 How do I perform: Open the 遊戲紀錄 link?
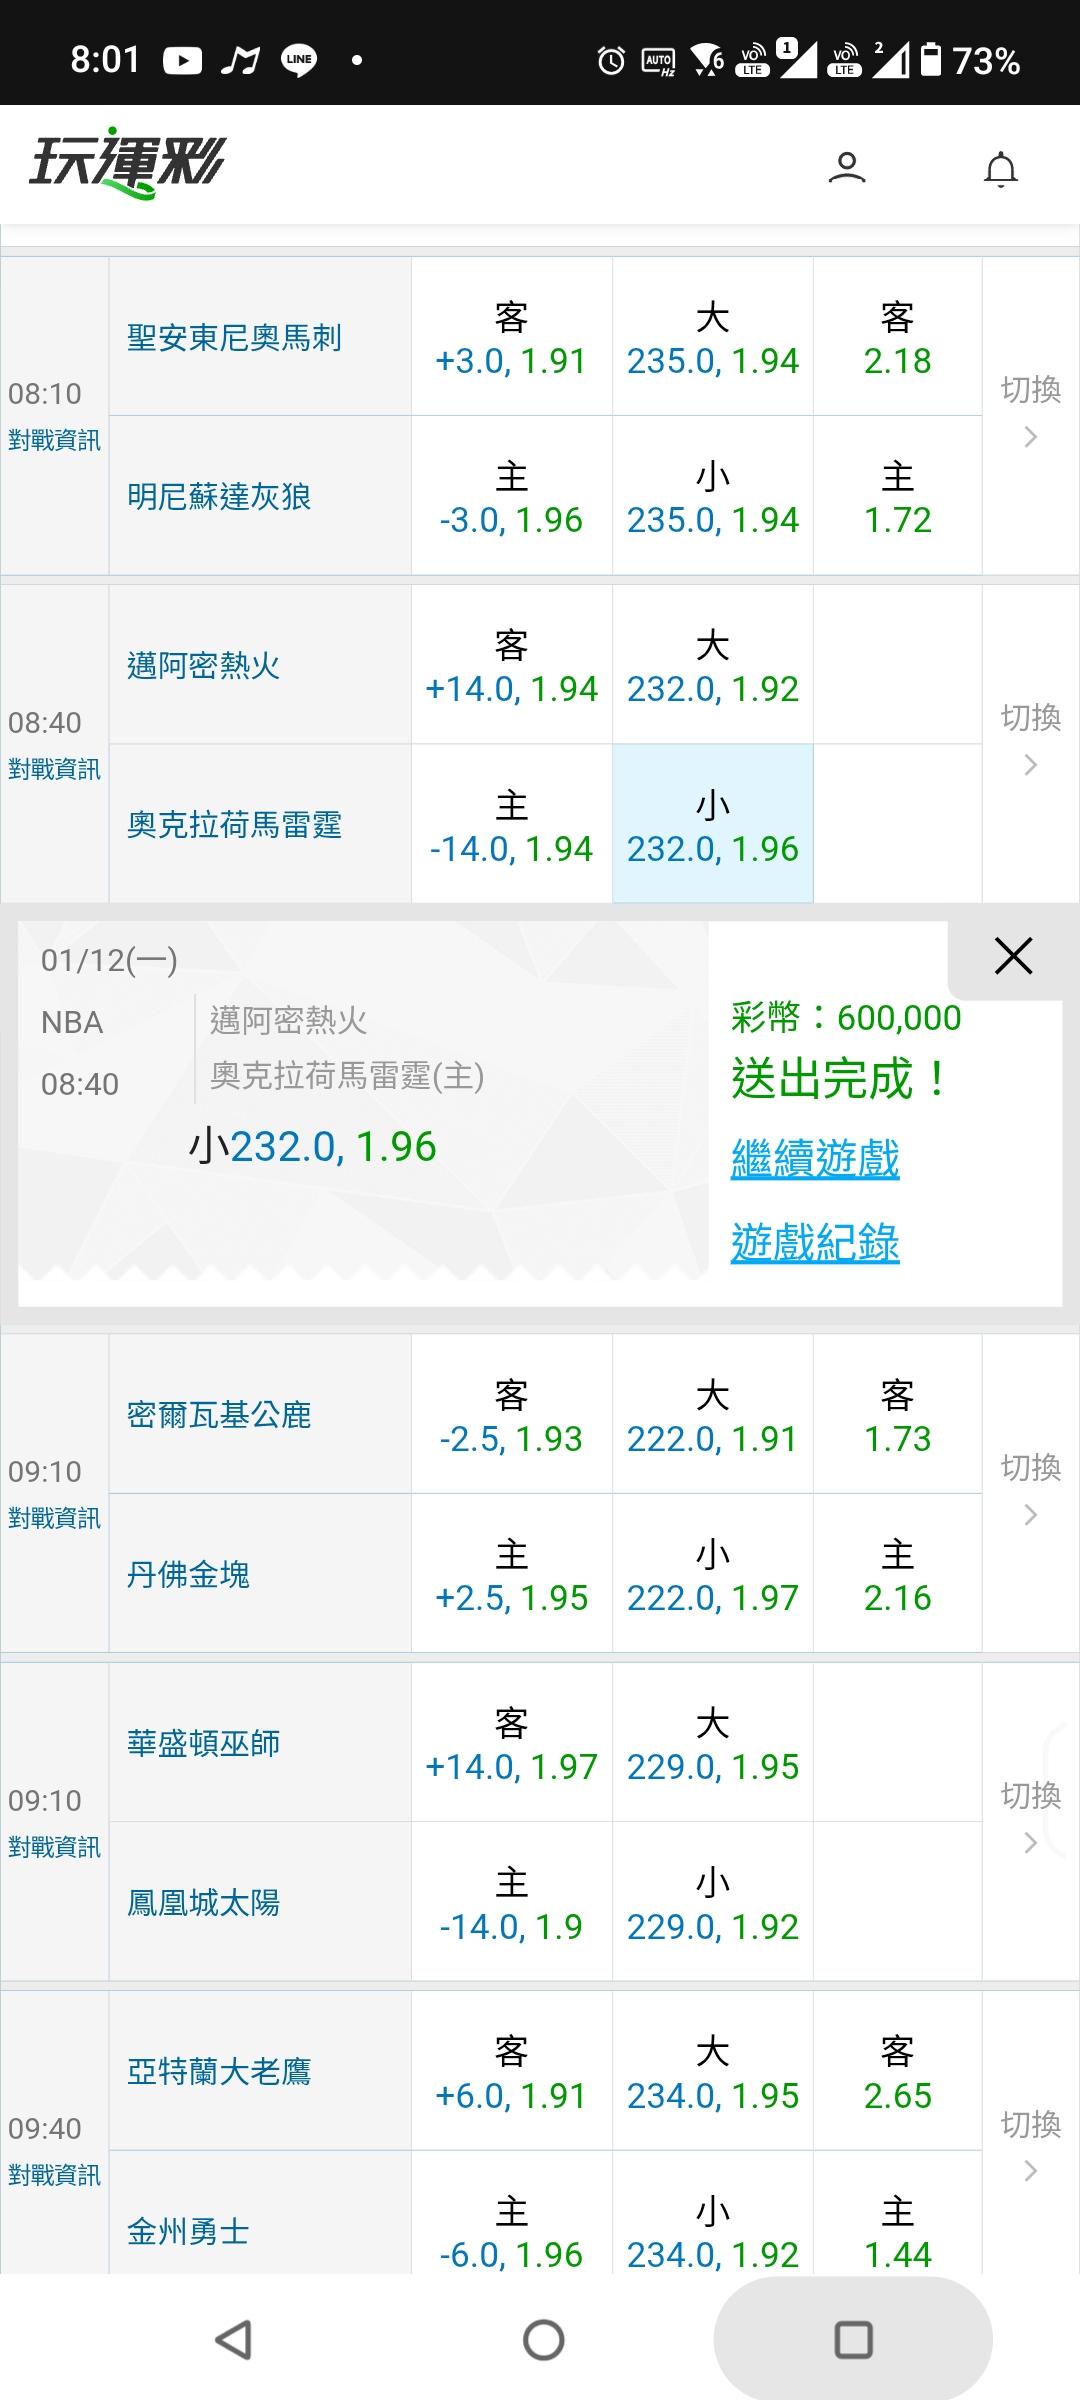pyautogui.click(x=815, y=1243)
